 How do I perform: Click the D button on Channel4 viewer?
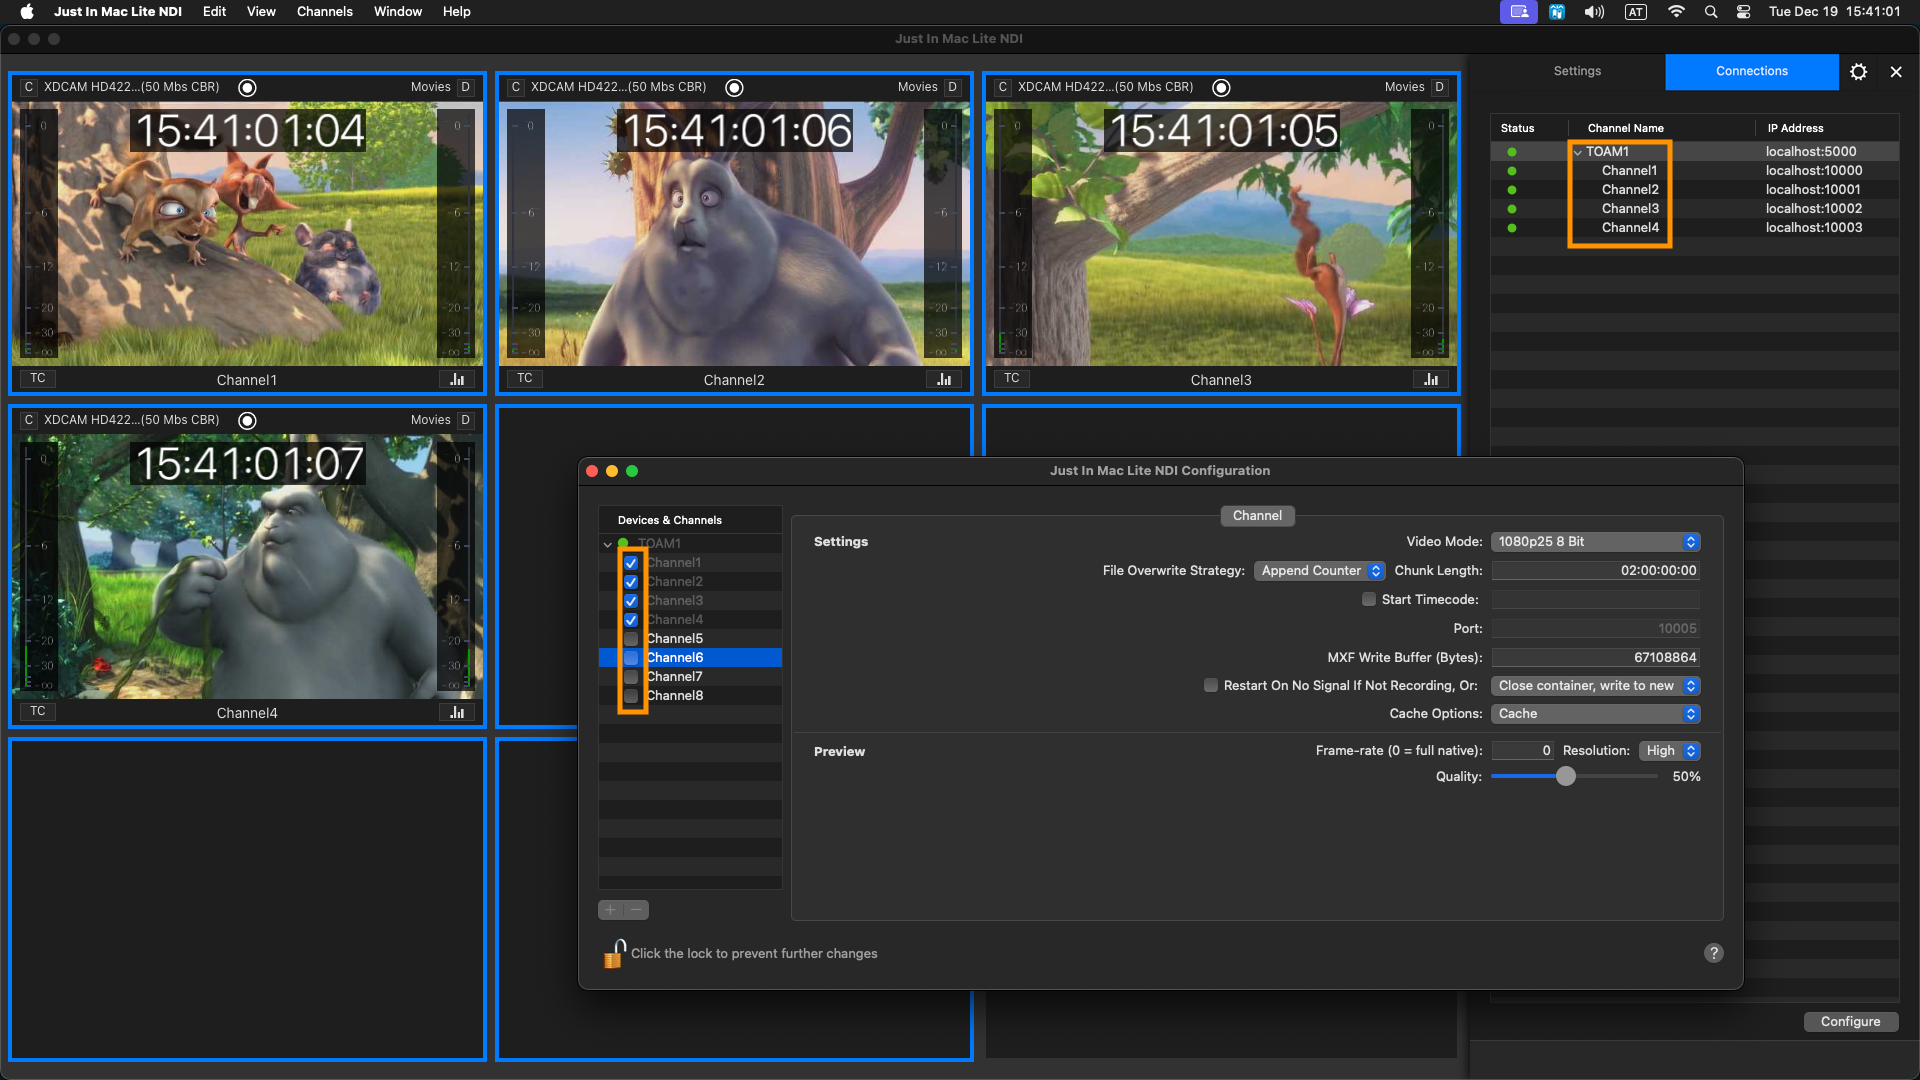[x=465, y=420]
